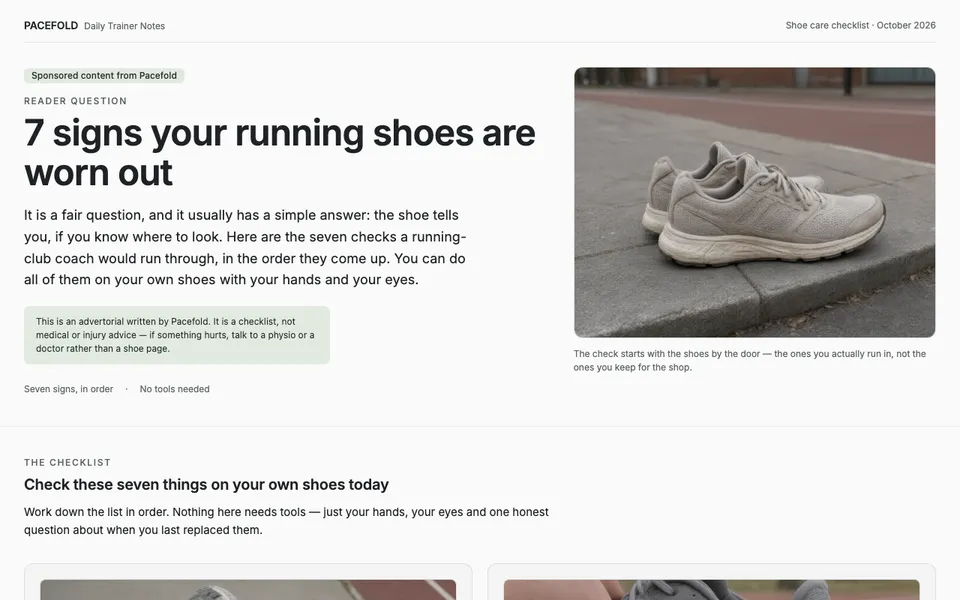Click the 'Seven signs, in order' text
Viewport: 960px width, 600px height.
point(69,389)
